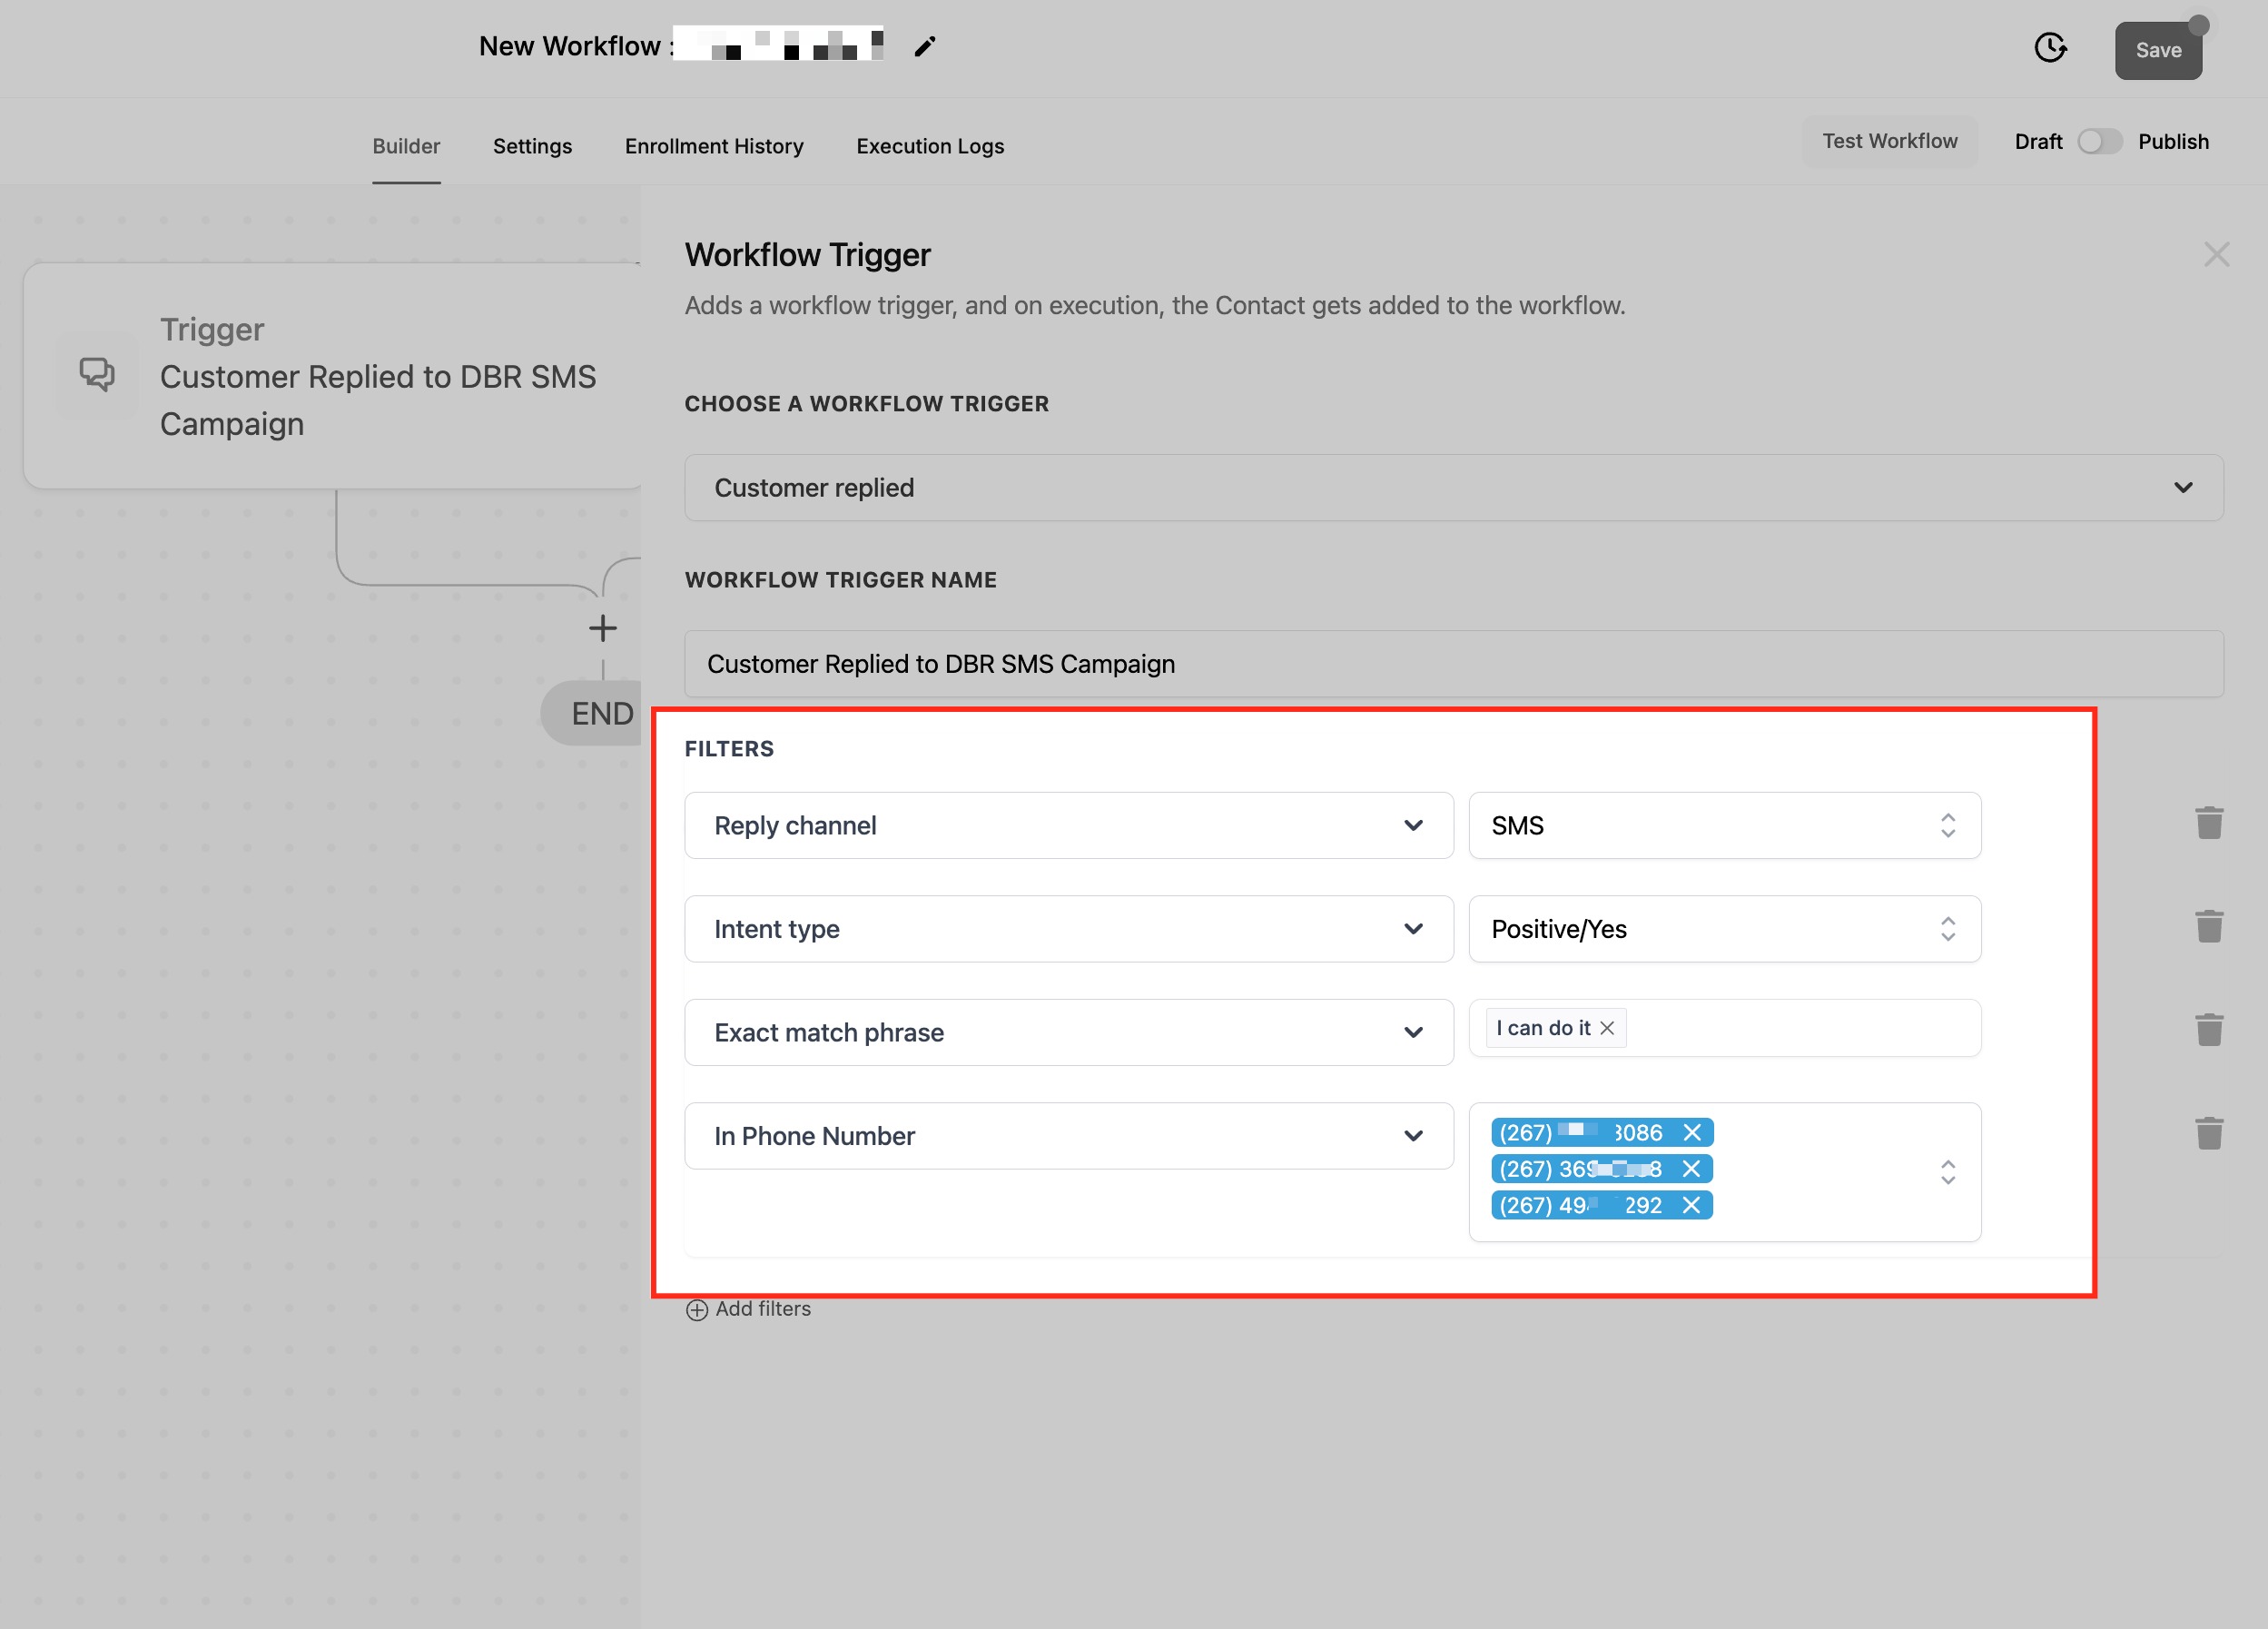Change the Positive/Yes value selector

(1723, 929)
